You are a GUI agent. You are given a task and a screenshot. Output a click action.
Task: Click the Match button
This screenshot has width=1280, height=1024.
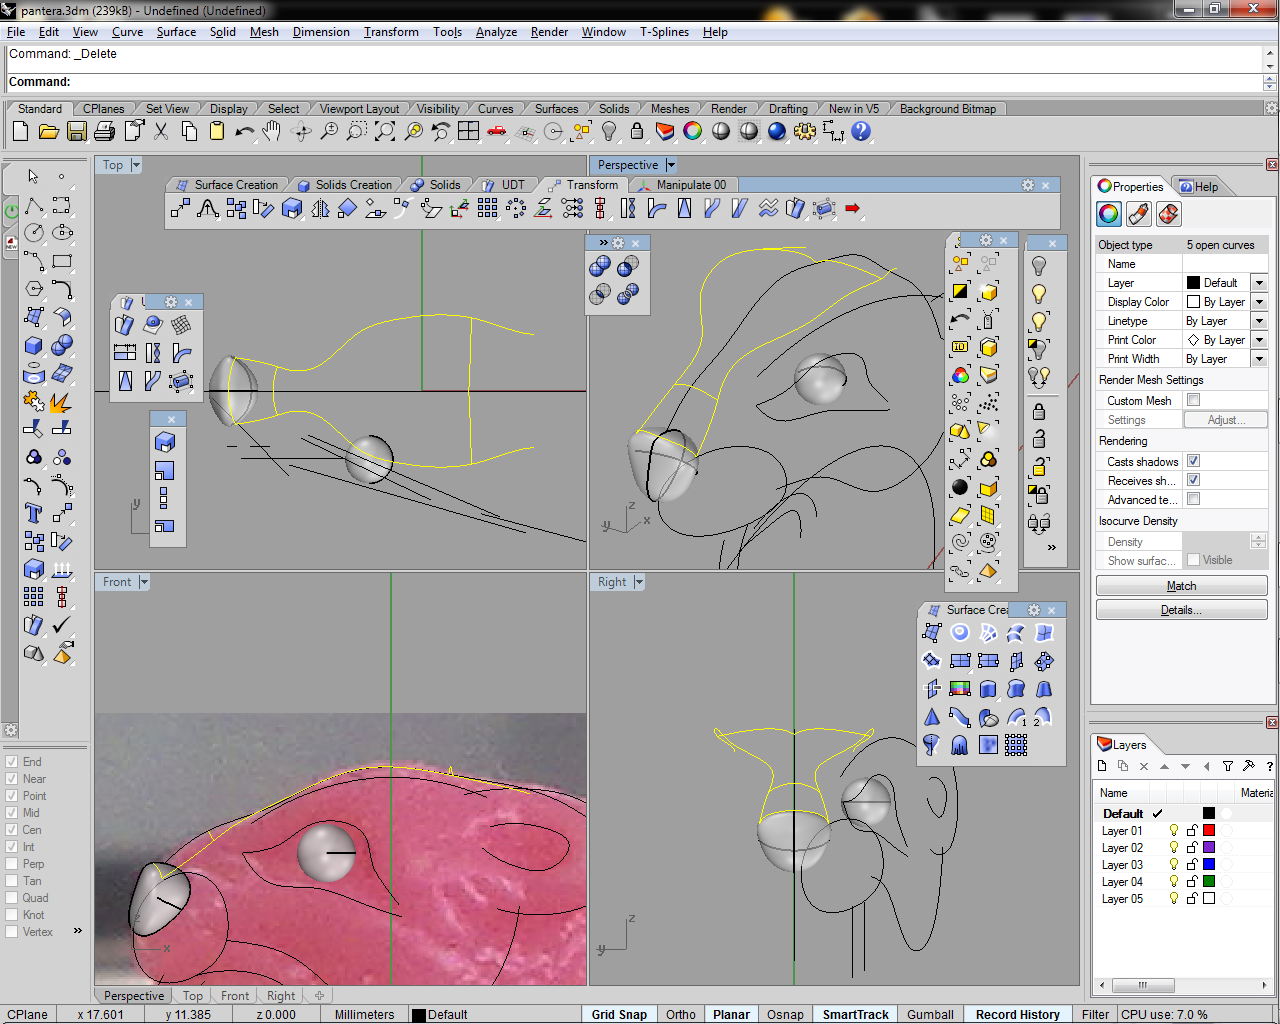pyautogui.click(x=1181, y=586)
